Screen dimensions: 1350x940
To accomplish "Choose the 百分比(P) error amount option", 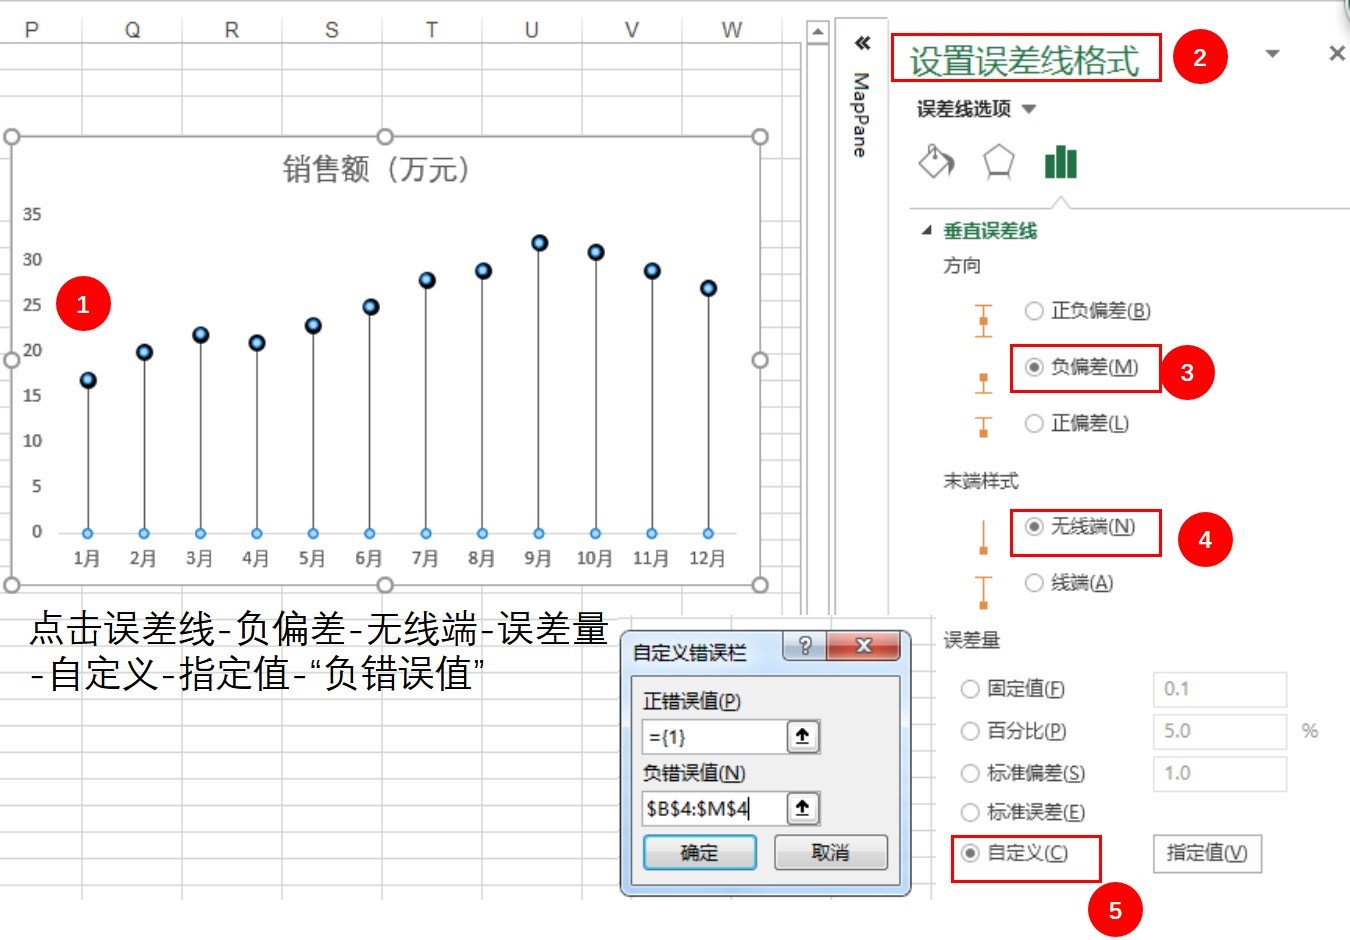I will click(1013, 731).
